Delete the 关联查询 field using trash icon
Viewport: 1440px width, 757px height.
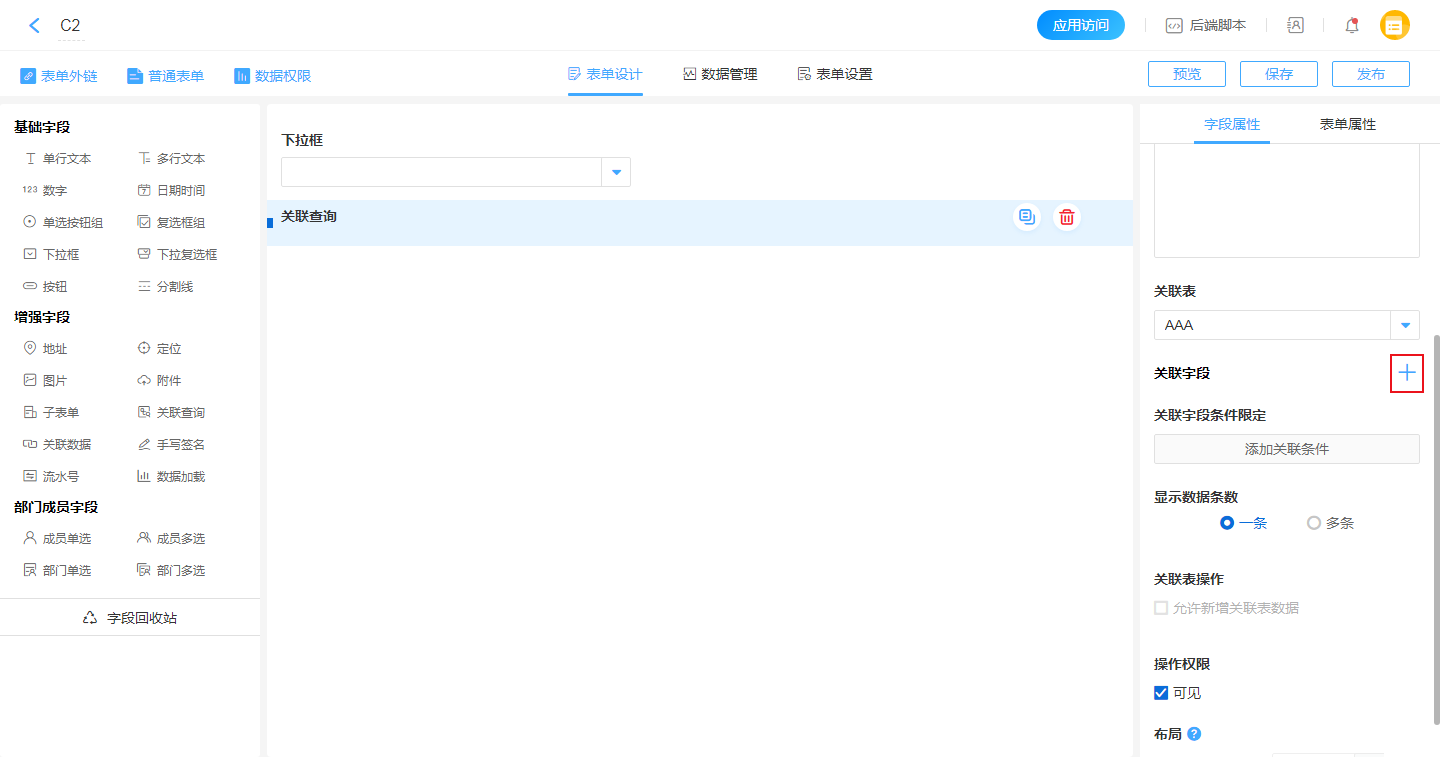(1067, 217)
